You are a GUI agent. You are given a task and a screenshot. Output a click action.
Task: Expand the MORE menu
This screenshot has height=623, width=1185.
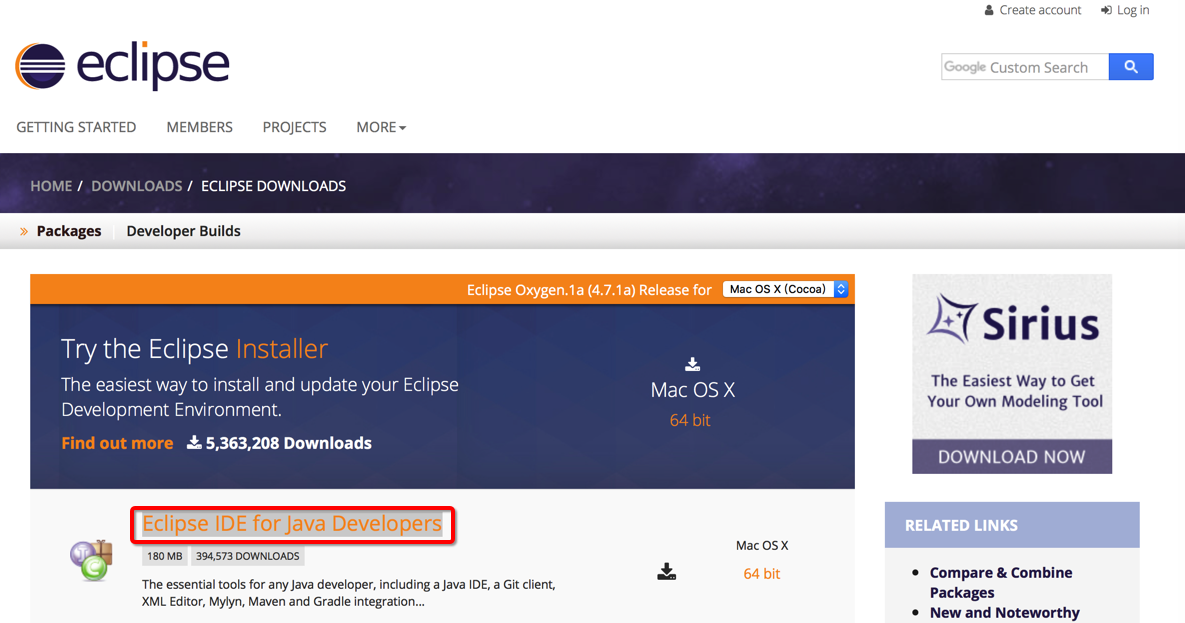pos(381,127)
